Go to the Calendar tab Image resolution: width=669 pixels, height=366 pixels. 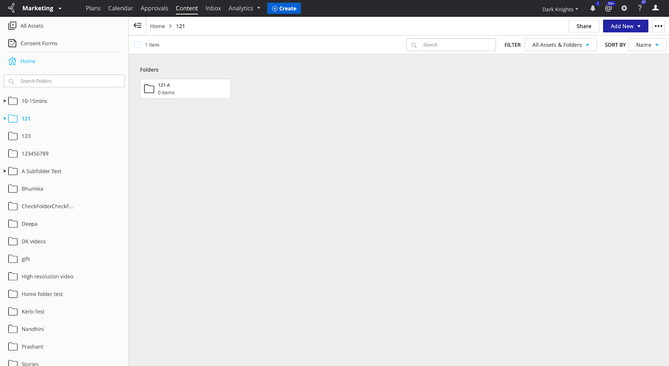point(120,8)
